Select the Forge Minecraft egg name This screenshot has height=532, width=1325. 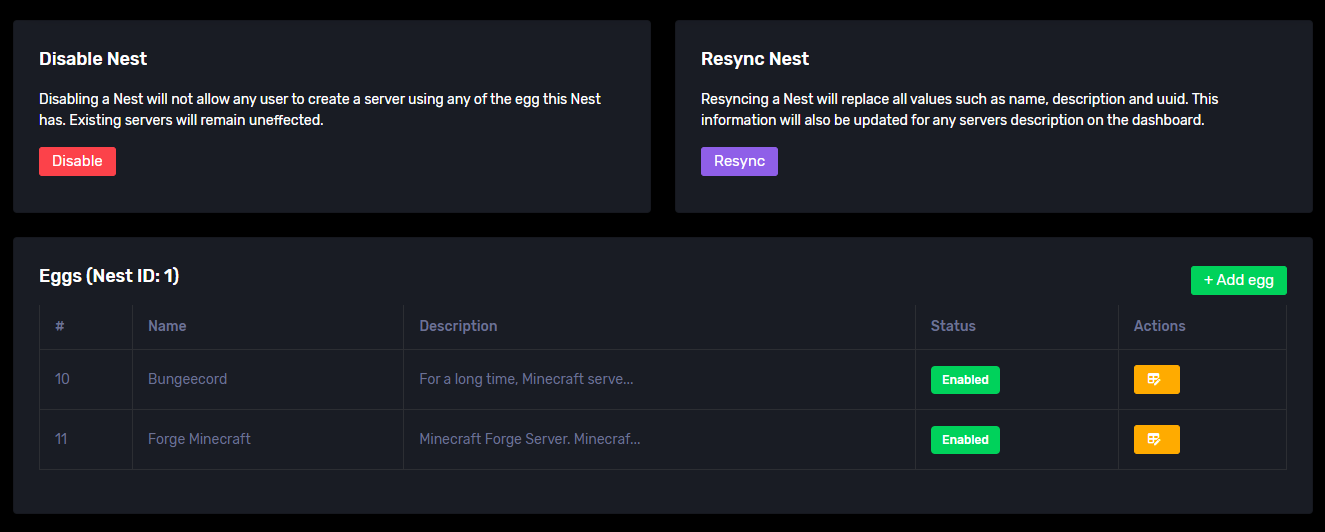(199, 440)
